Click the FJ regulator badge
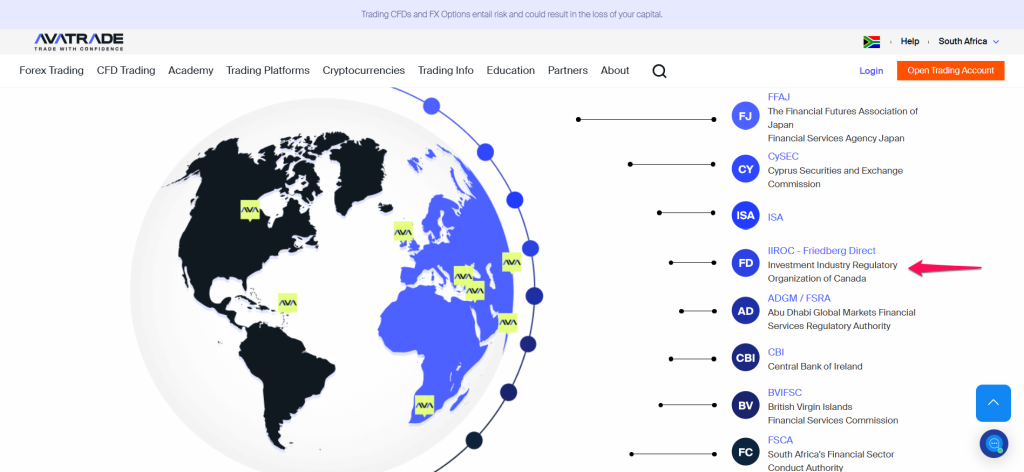This screenshot has height=472, width=1024. [x=745, y=116]
